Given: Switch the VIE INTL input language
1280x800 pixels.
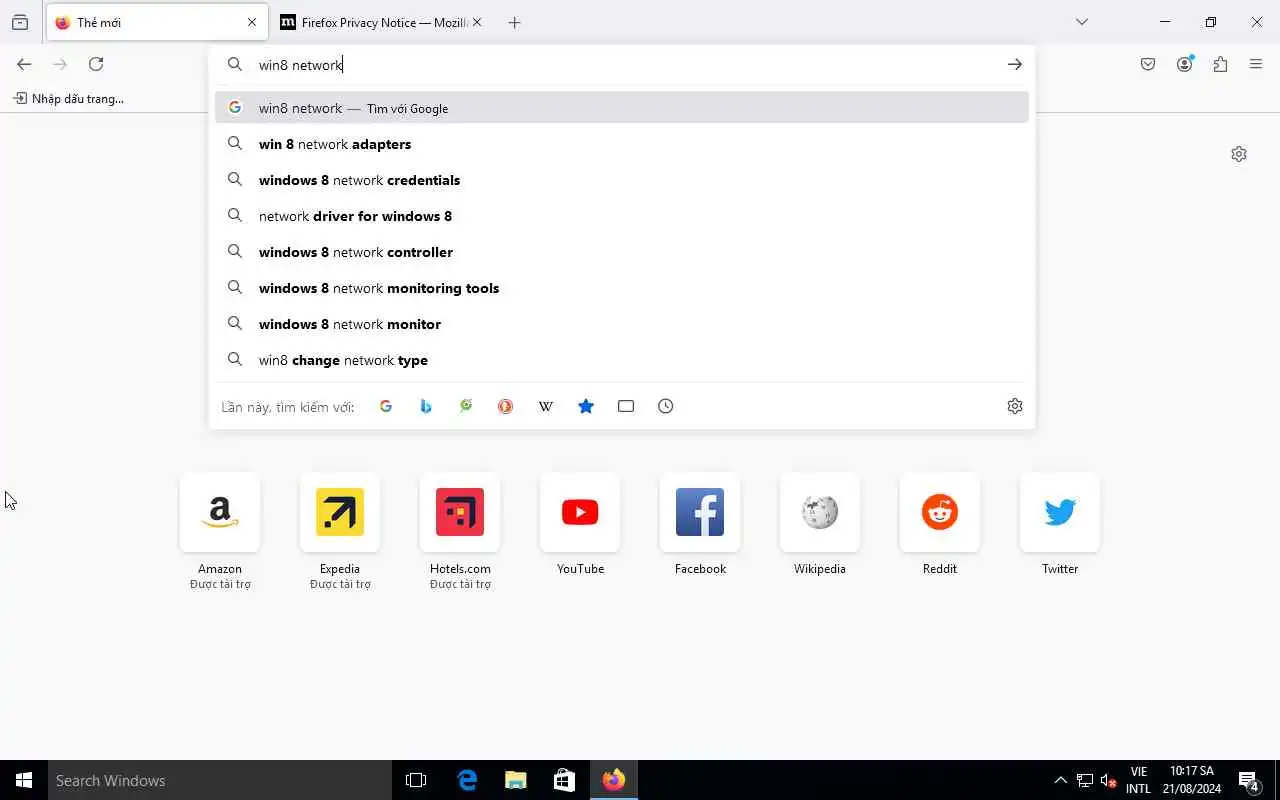Looking at the screenshot, I should (x=1138, y=780).
